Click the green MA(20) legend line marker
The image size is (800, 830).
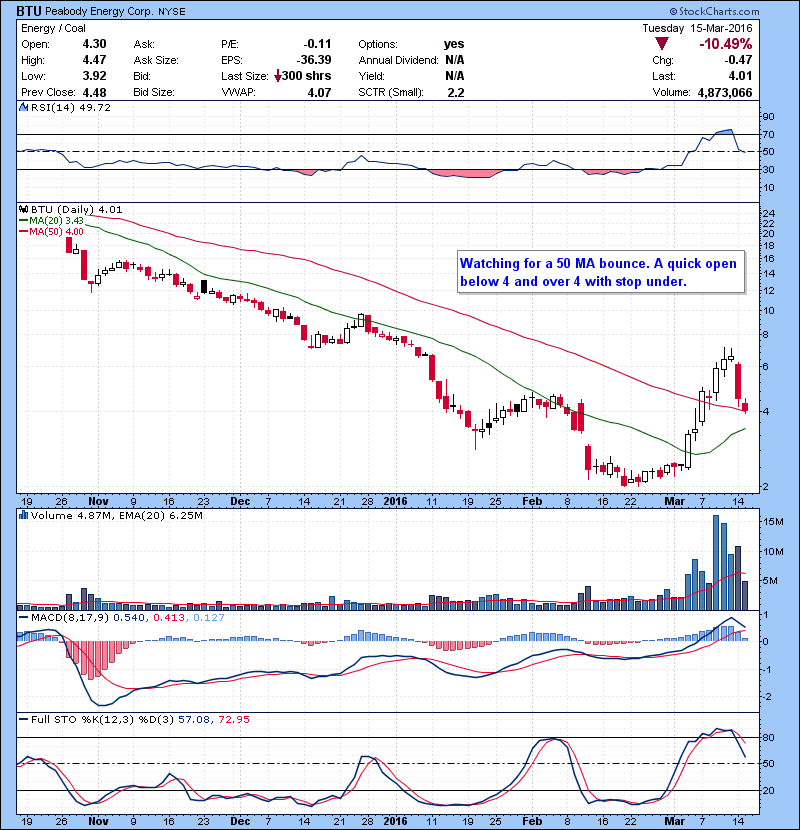23,221
